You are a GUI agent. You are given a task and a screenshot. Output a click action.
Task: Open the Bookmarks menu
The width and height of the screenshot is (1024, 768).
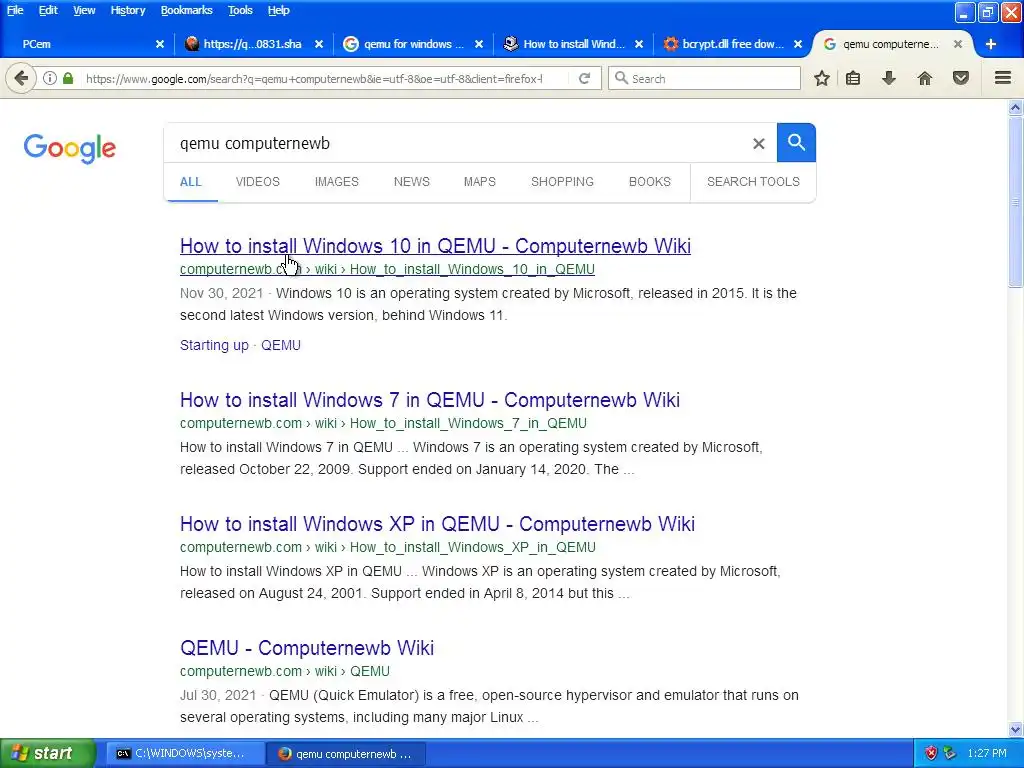tap(186, 10)
